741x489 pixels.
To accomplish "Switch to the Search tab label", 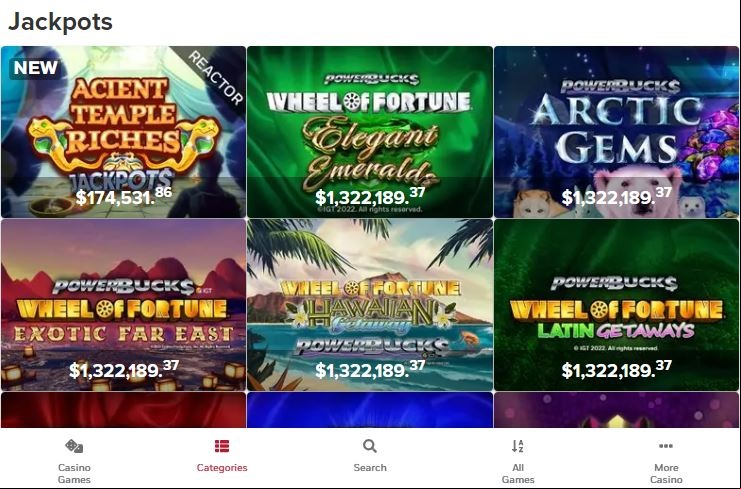I will tap(370, 467).
